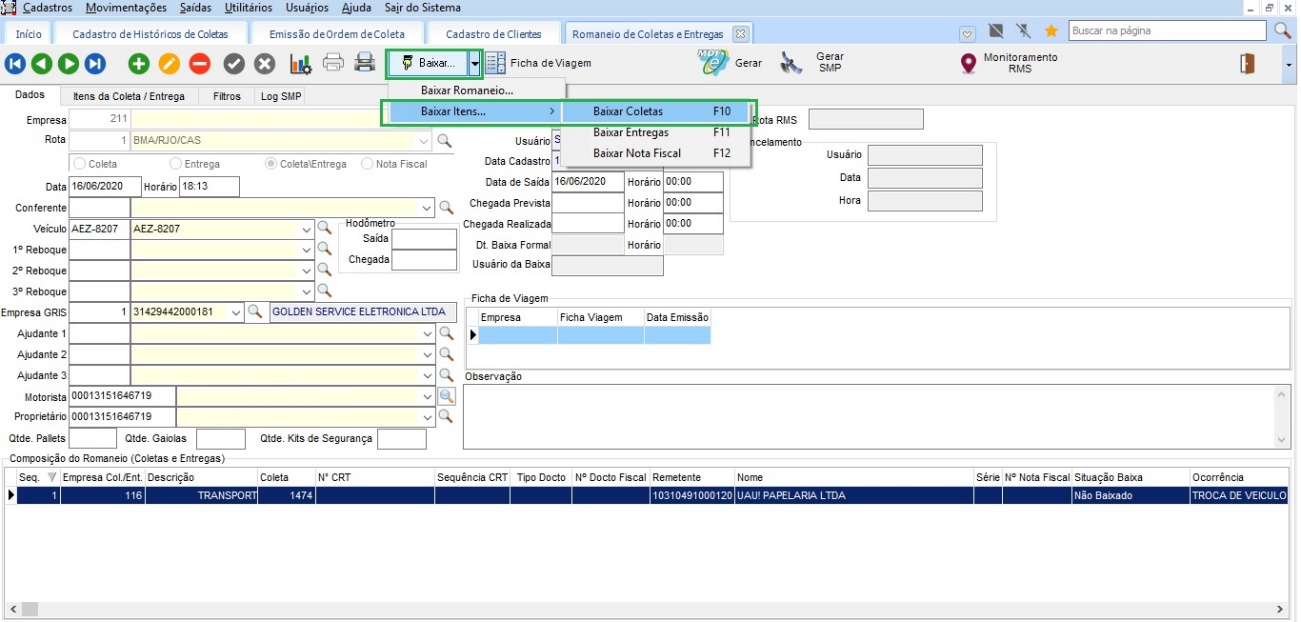Click the Ficha de Viagem button
Viewport: 1301px width, 622px height.
click(539, 63)
